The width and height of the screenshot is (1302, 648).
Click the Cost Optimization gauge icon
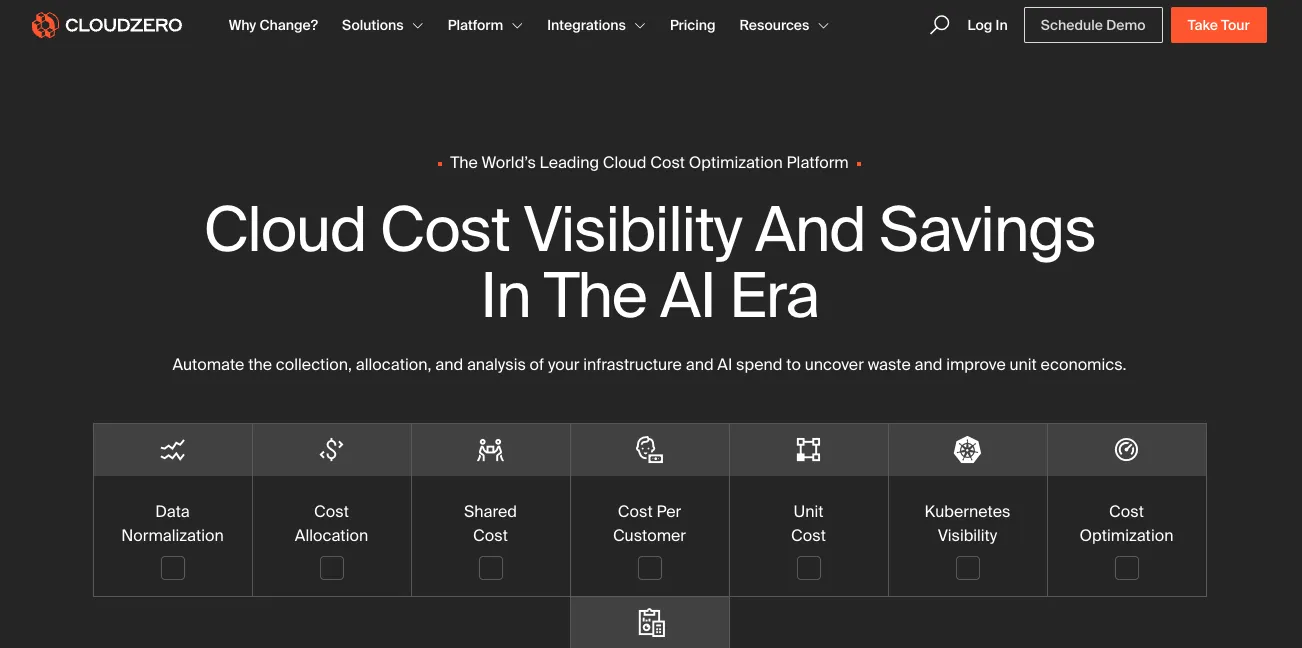[1126, 450]
